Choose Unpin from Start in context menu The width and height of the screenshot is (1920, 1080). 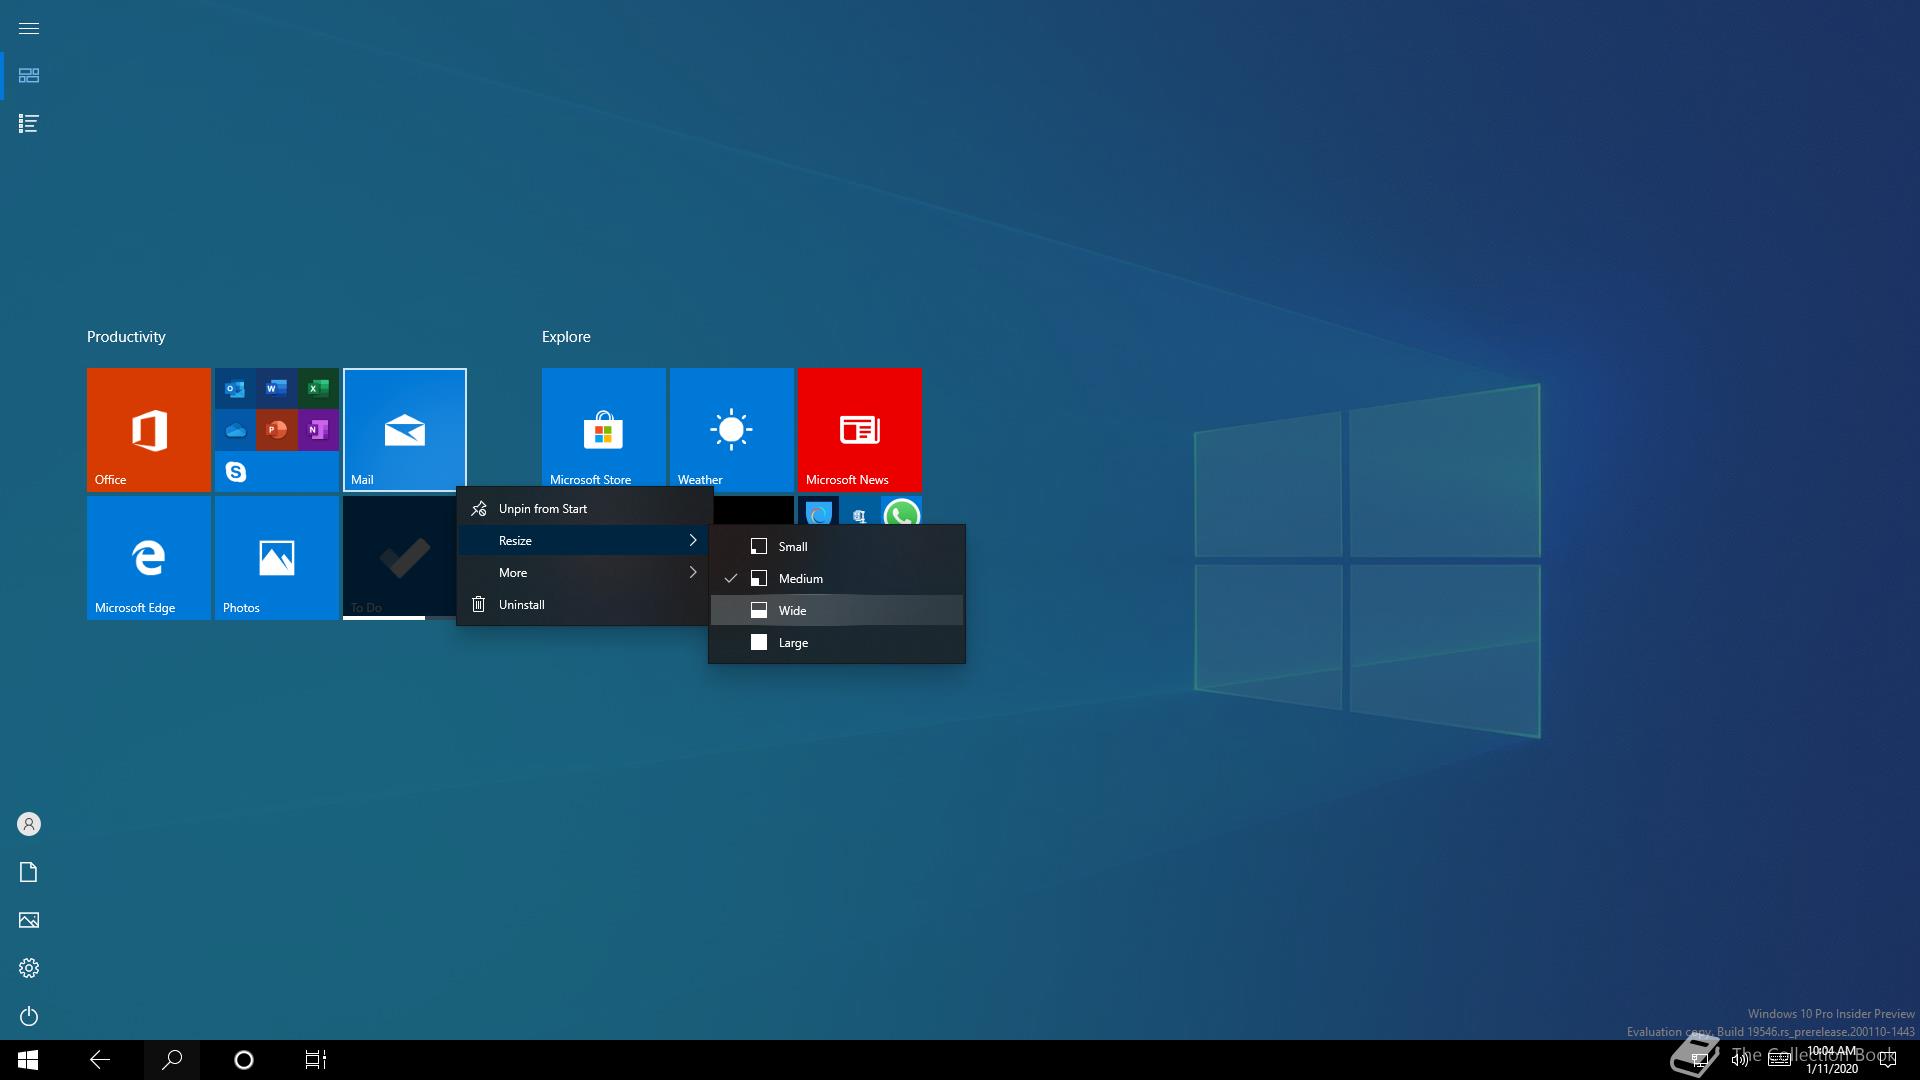(x=583, y=509)
